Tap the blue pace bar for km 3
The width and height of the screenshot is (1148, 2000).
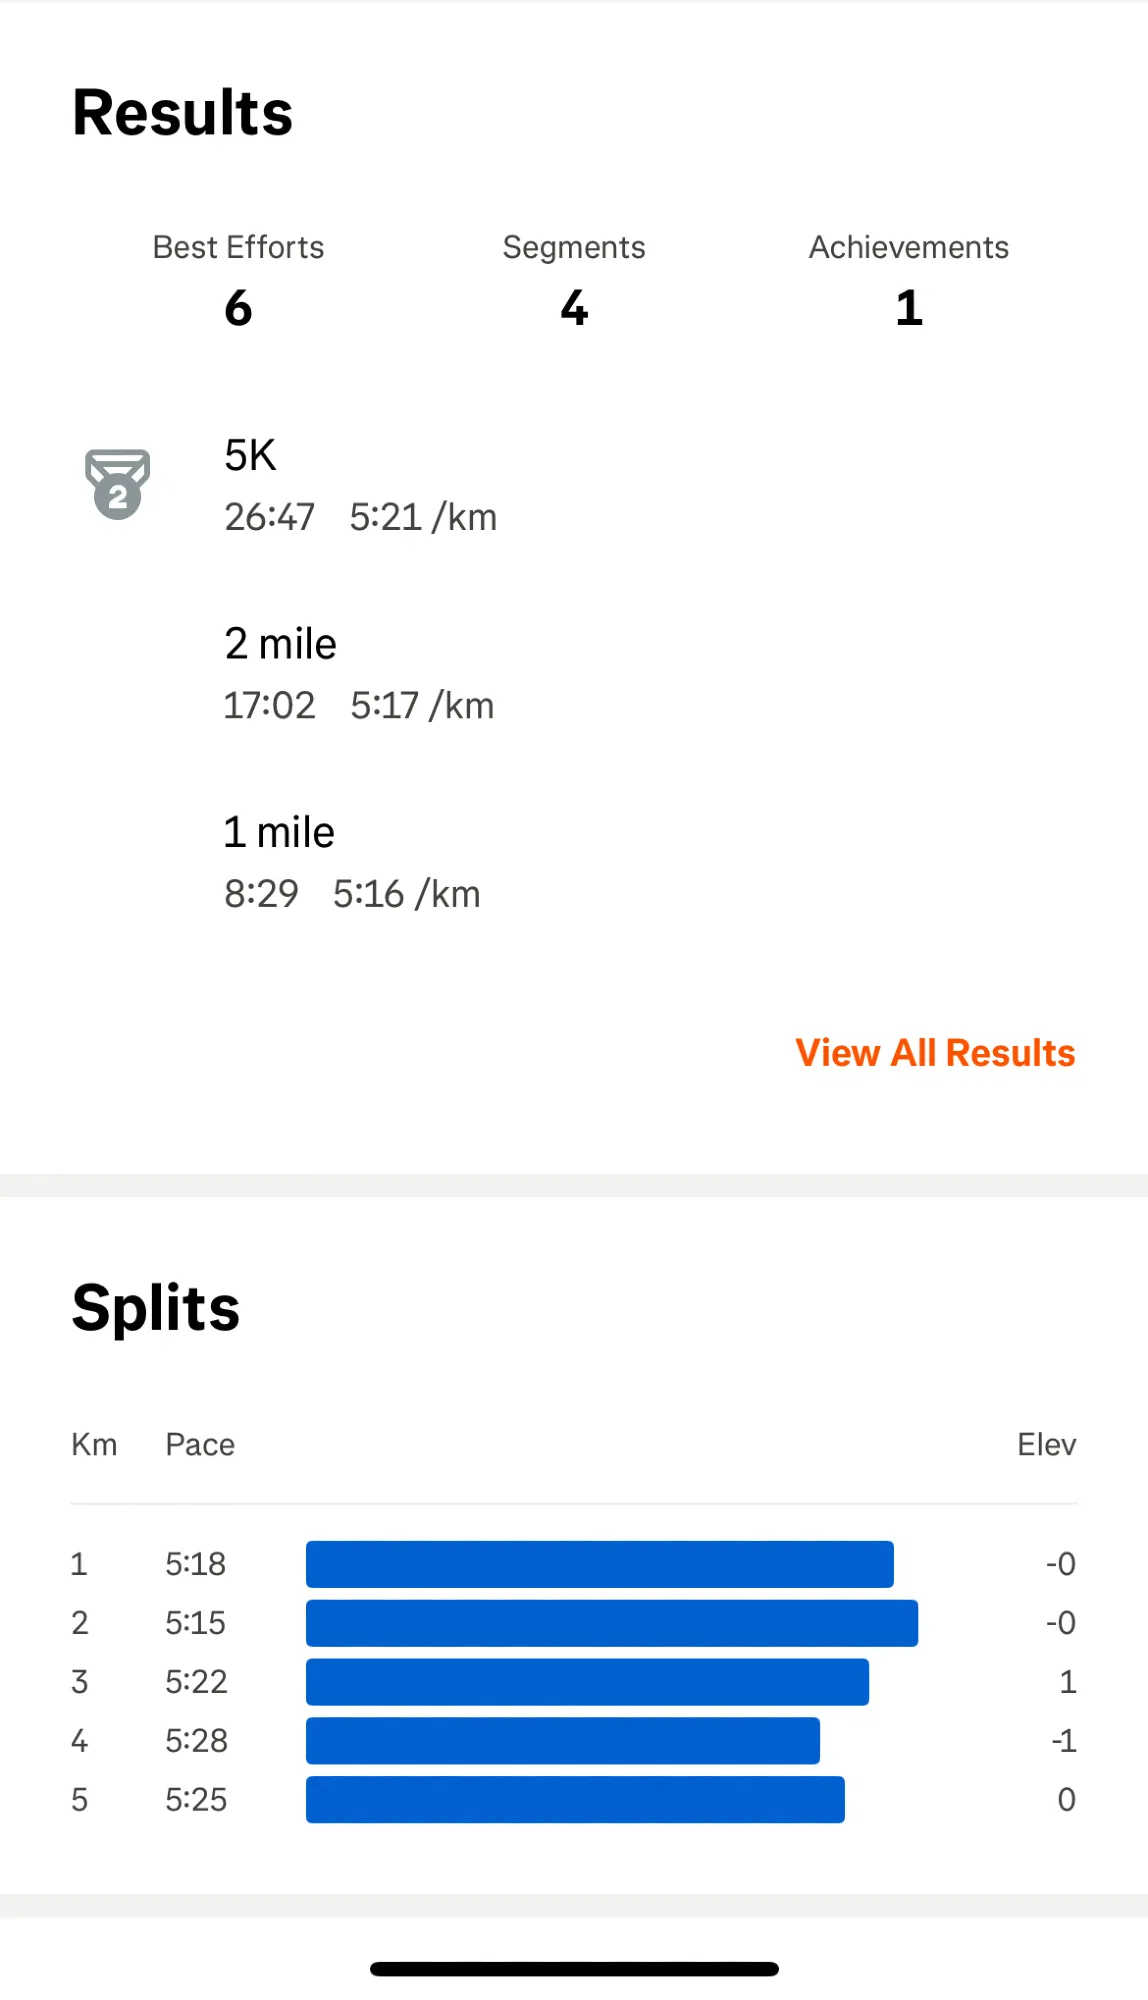[x=587, y=1682]
